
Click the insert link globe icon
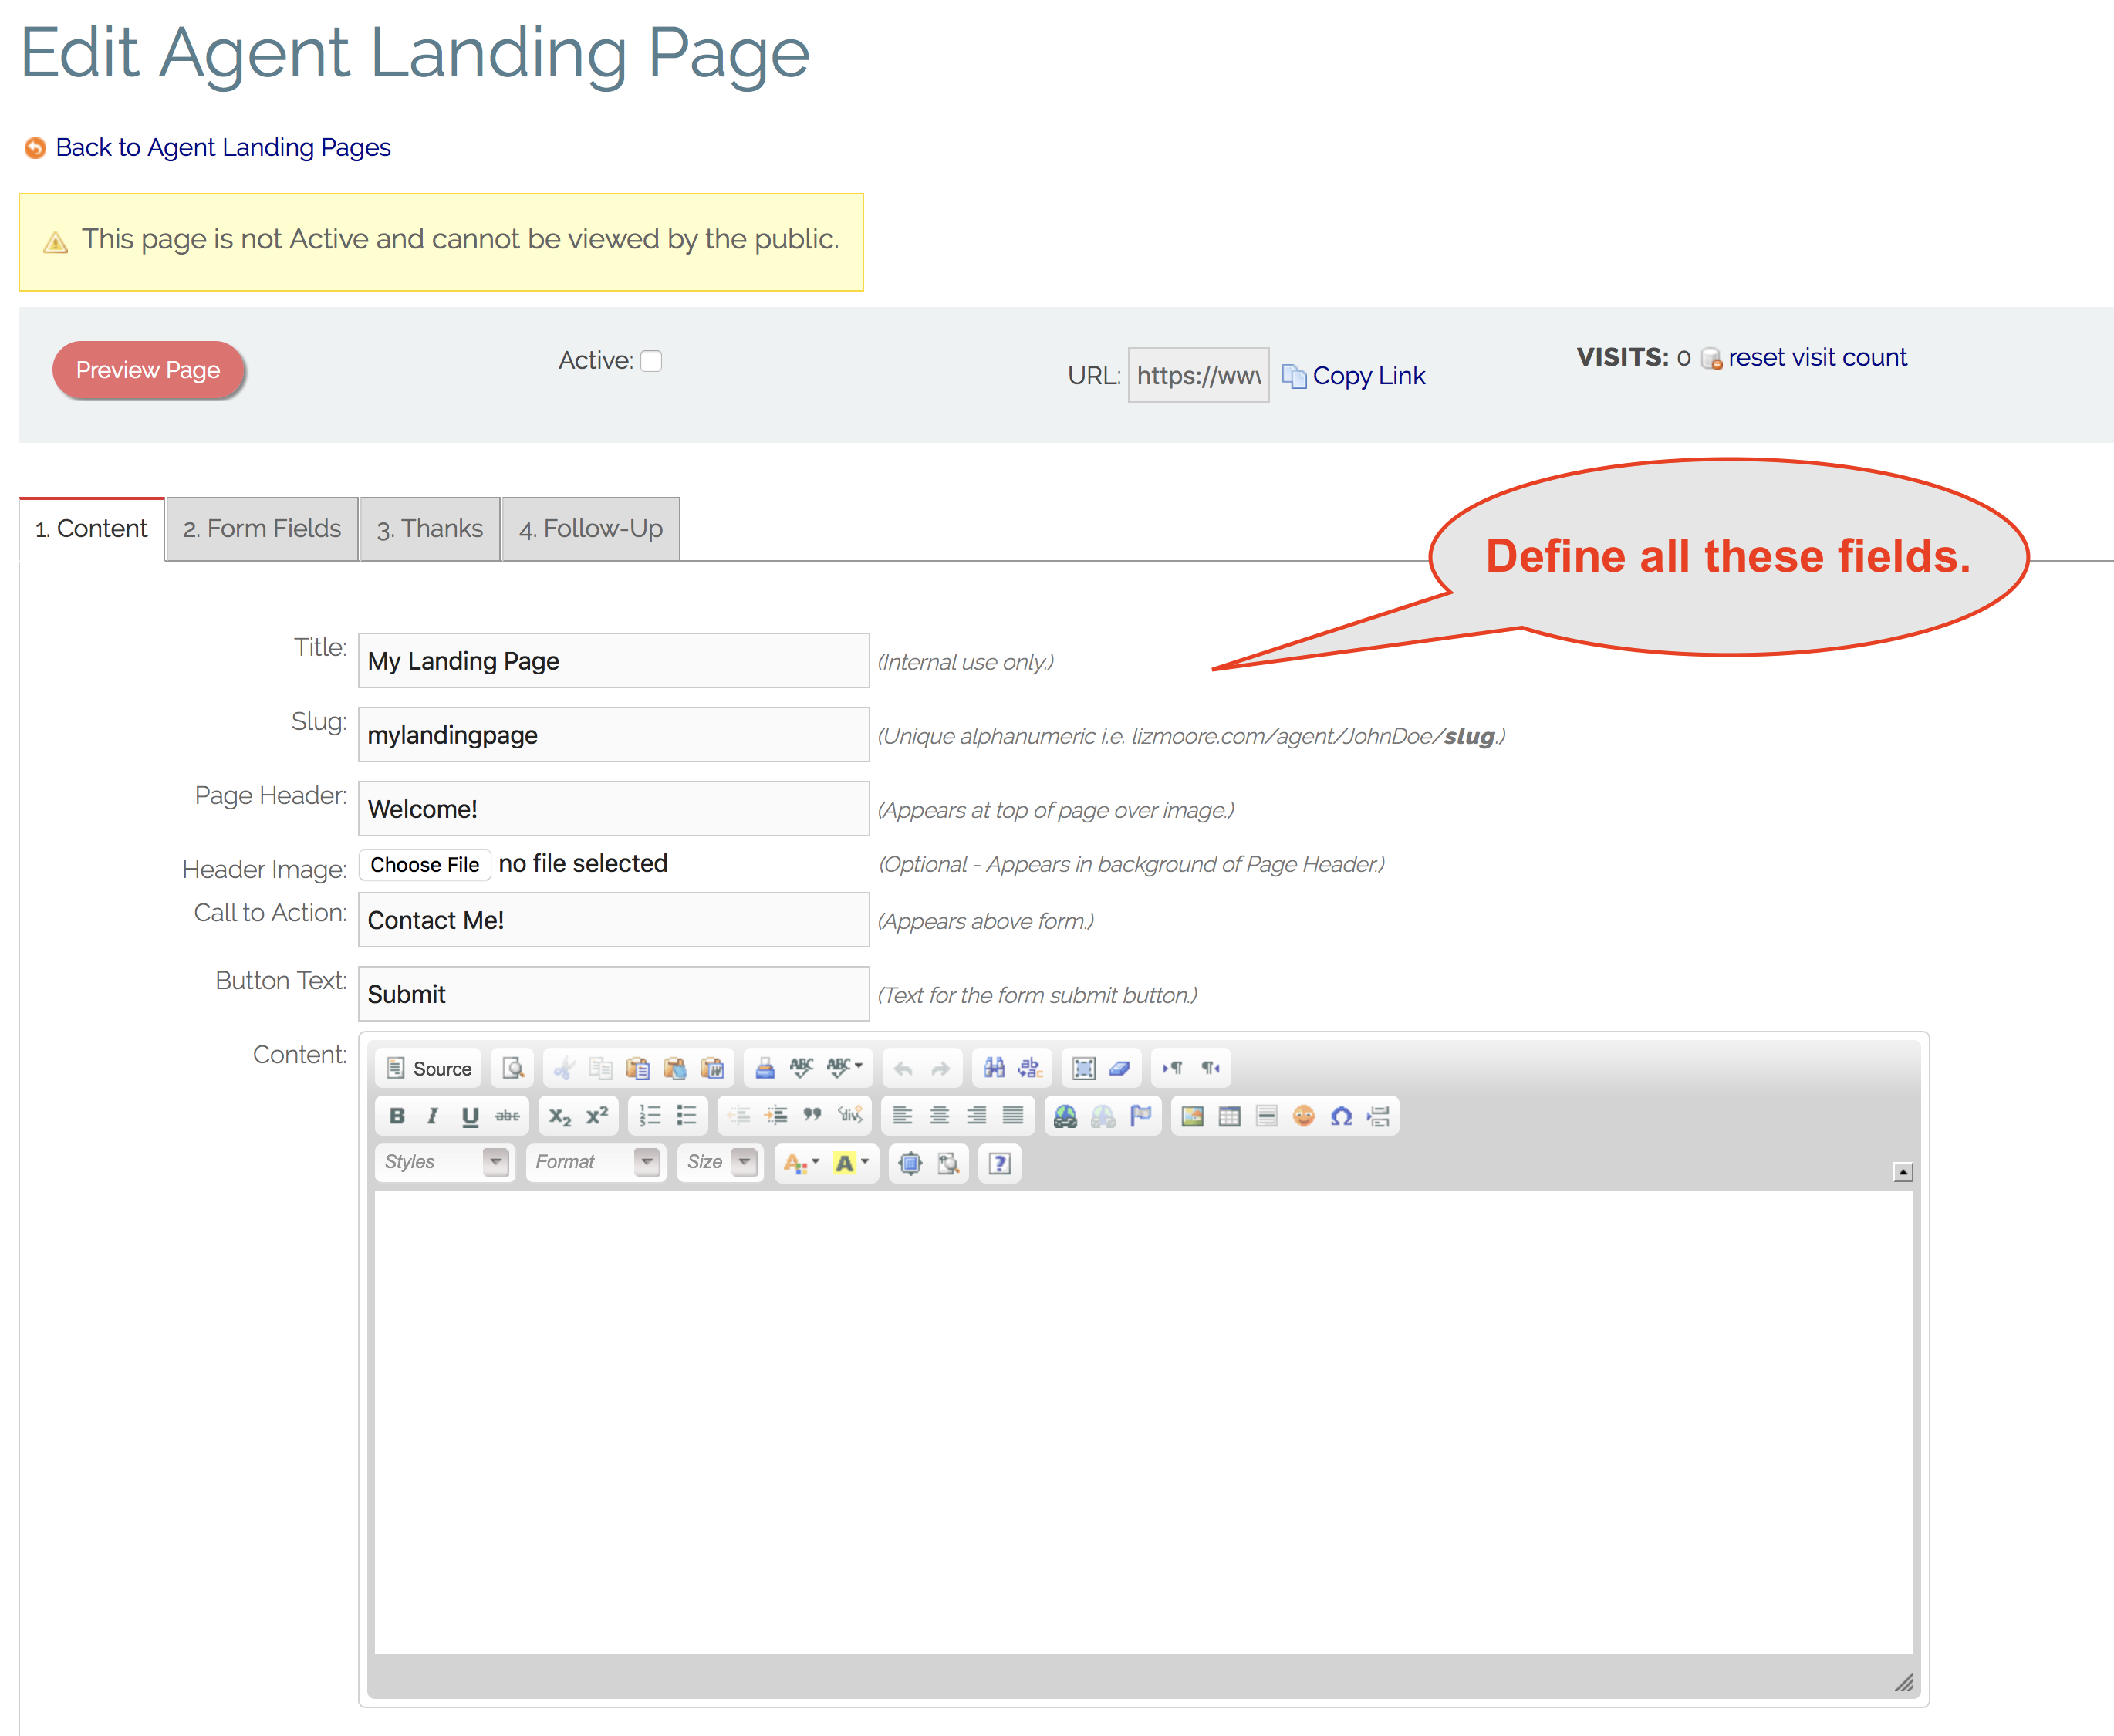pyautogui.click(x=1065, y=1116)
